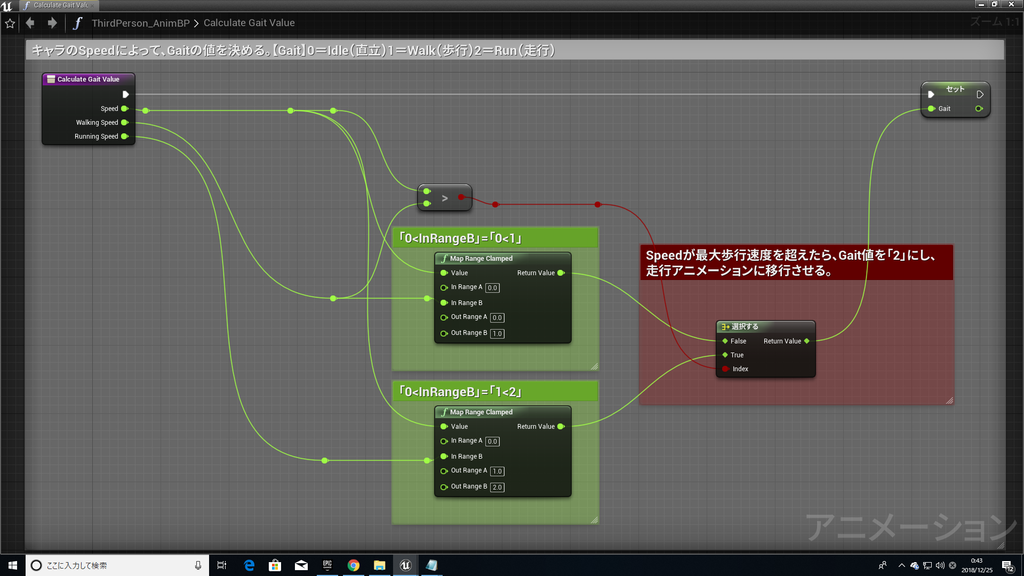
Task: Click the False pin on Select node
Action: [725, 341]
